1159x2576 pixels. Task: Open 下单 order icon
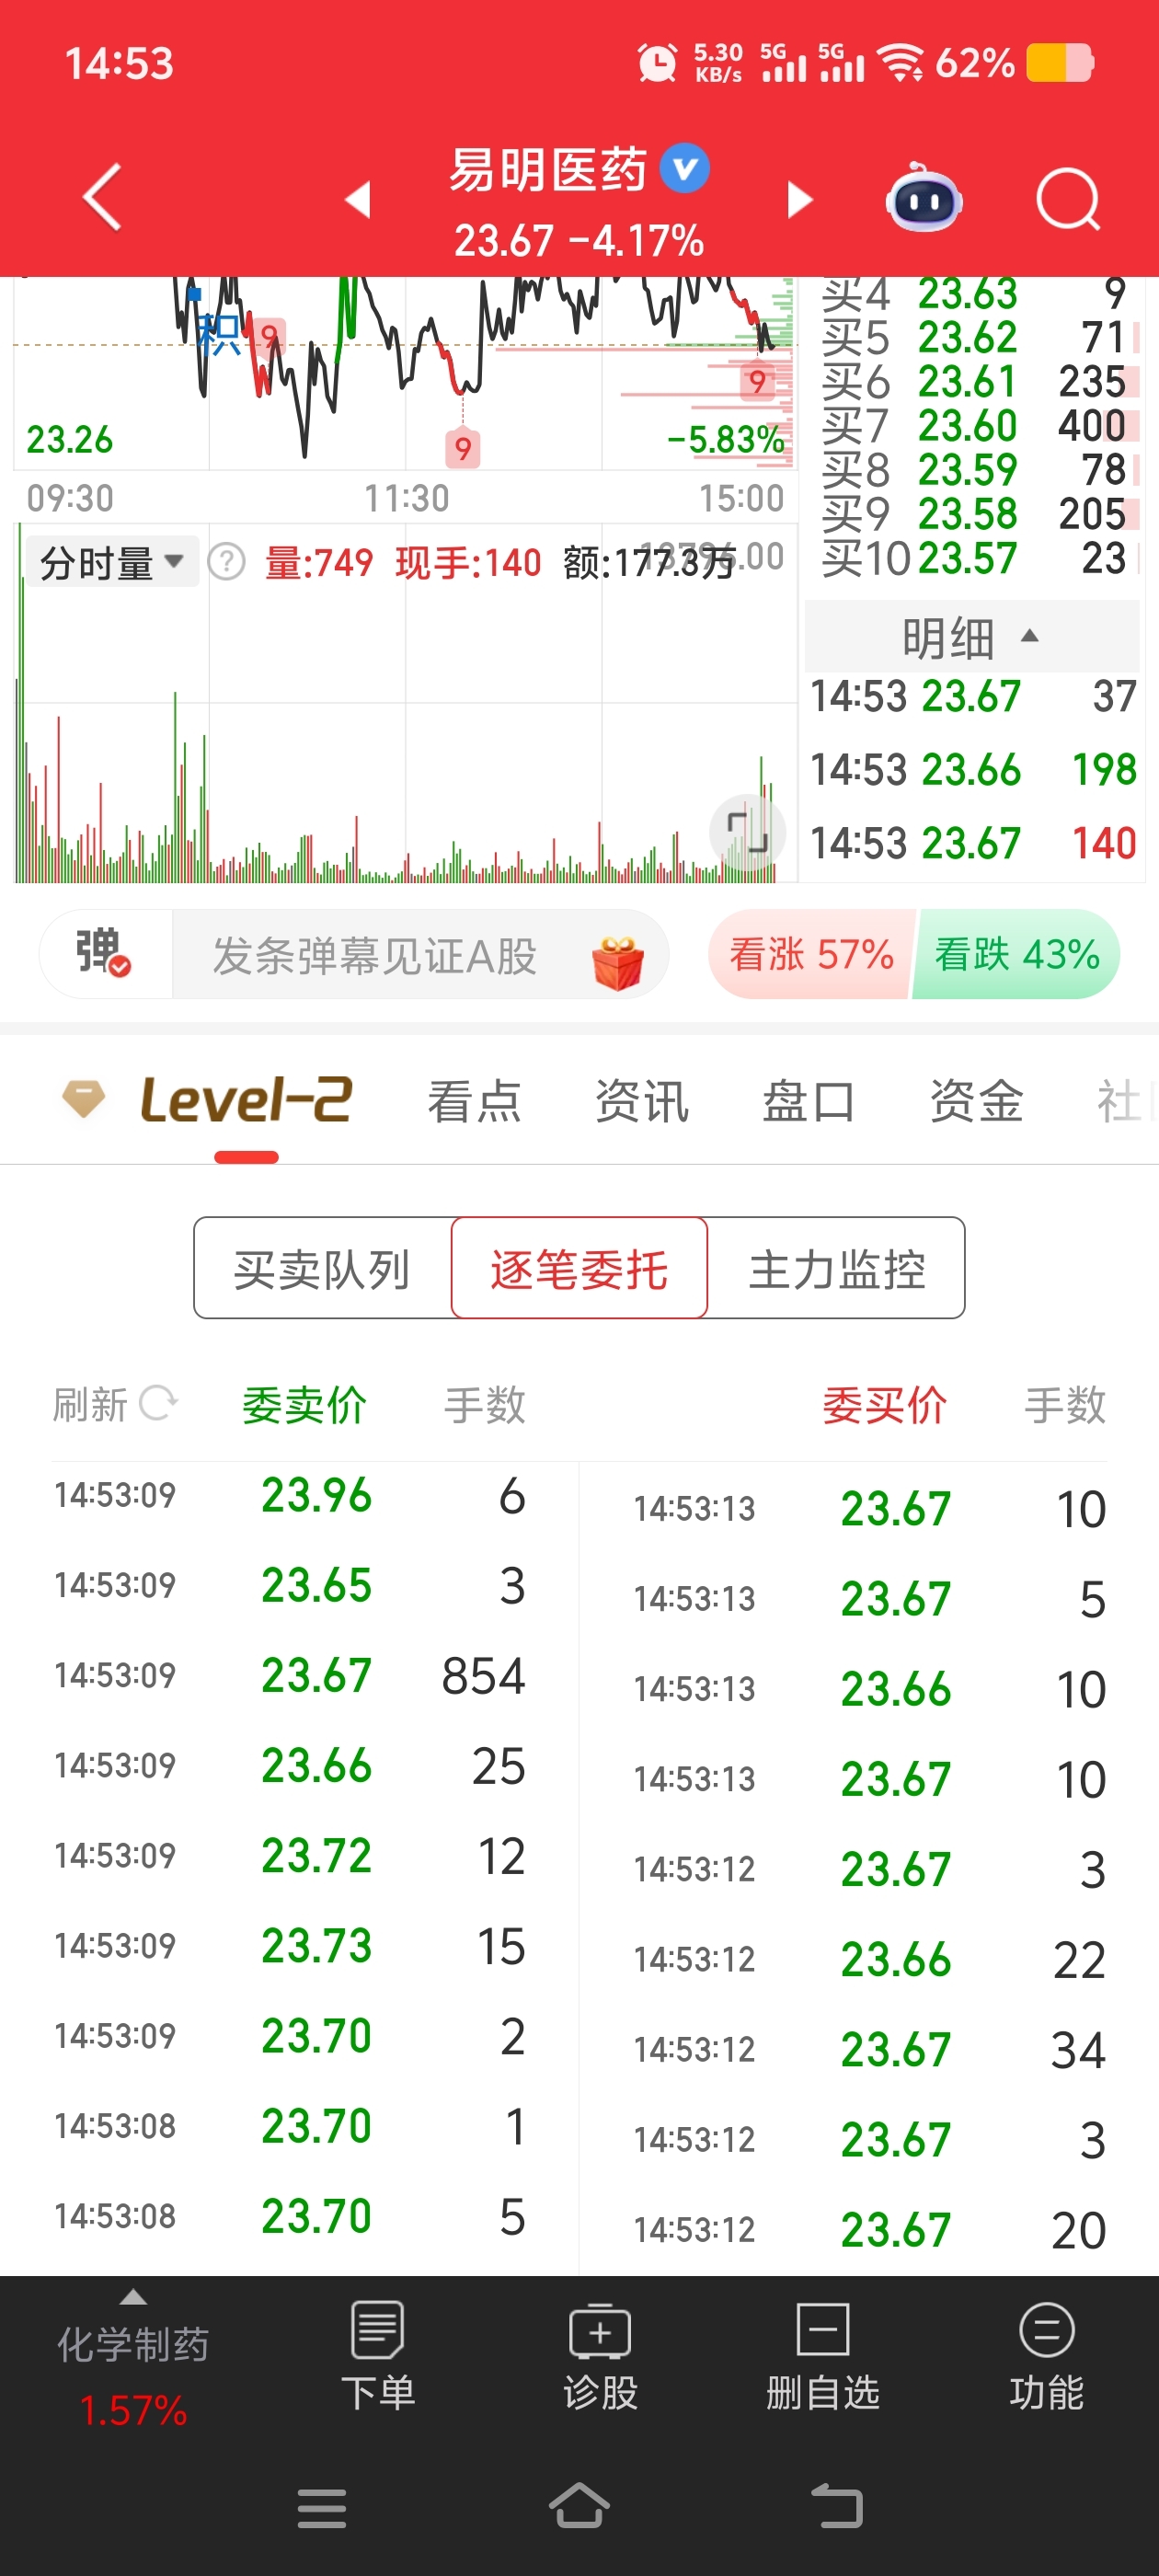coord(377,2356)
